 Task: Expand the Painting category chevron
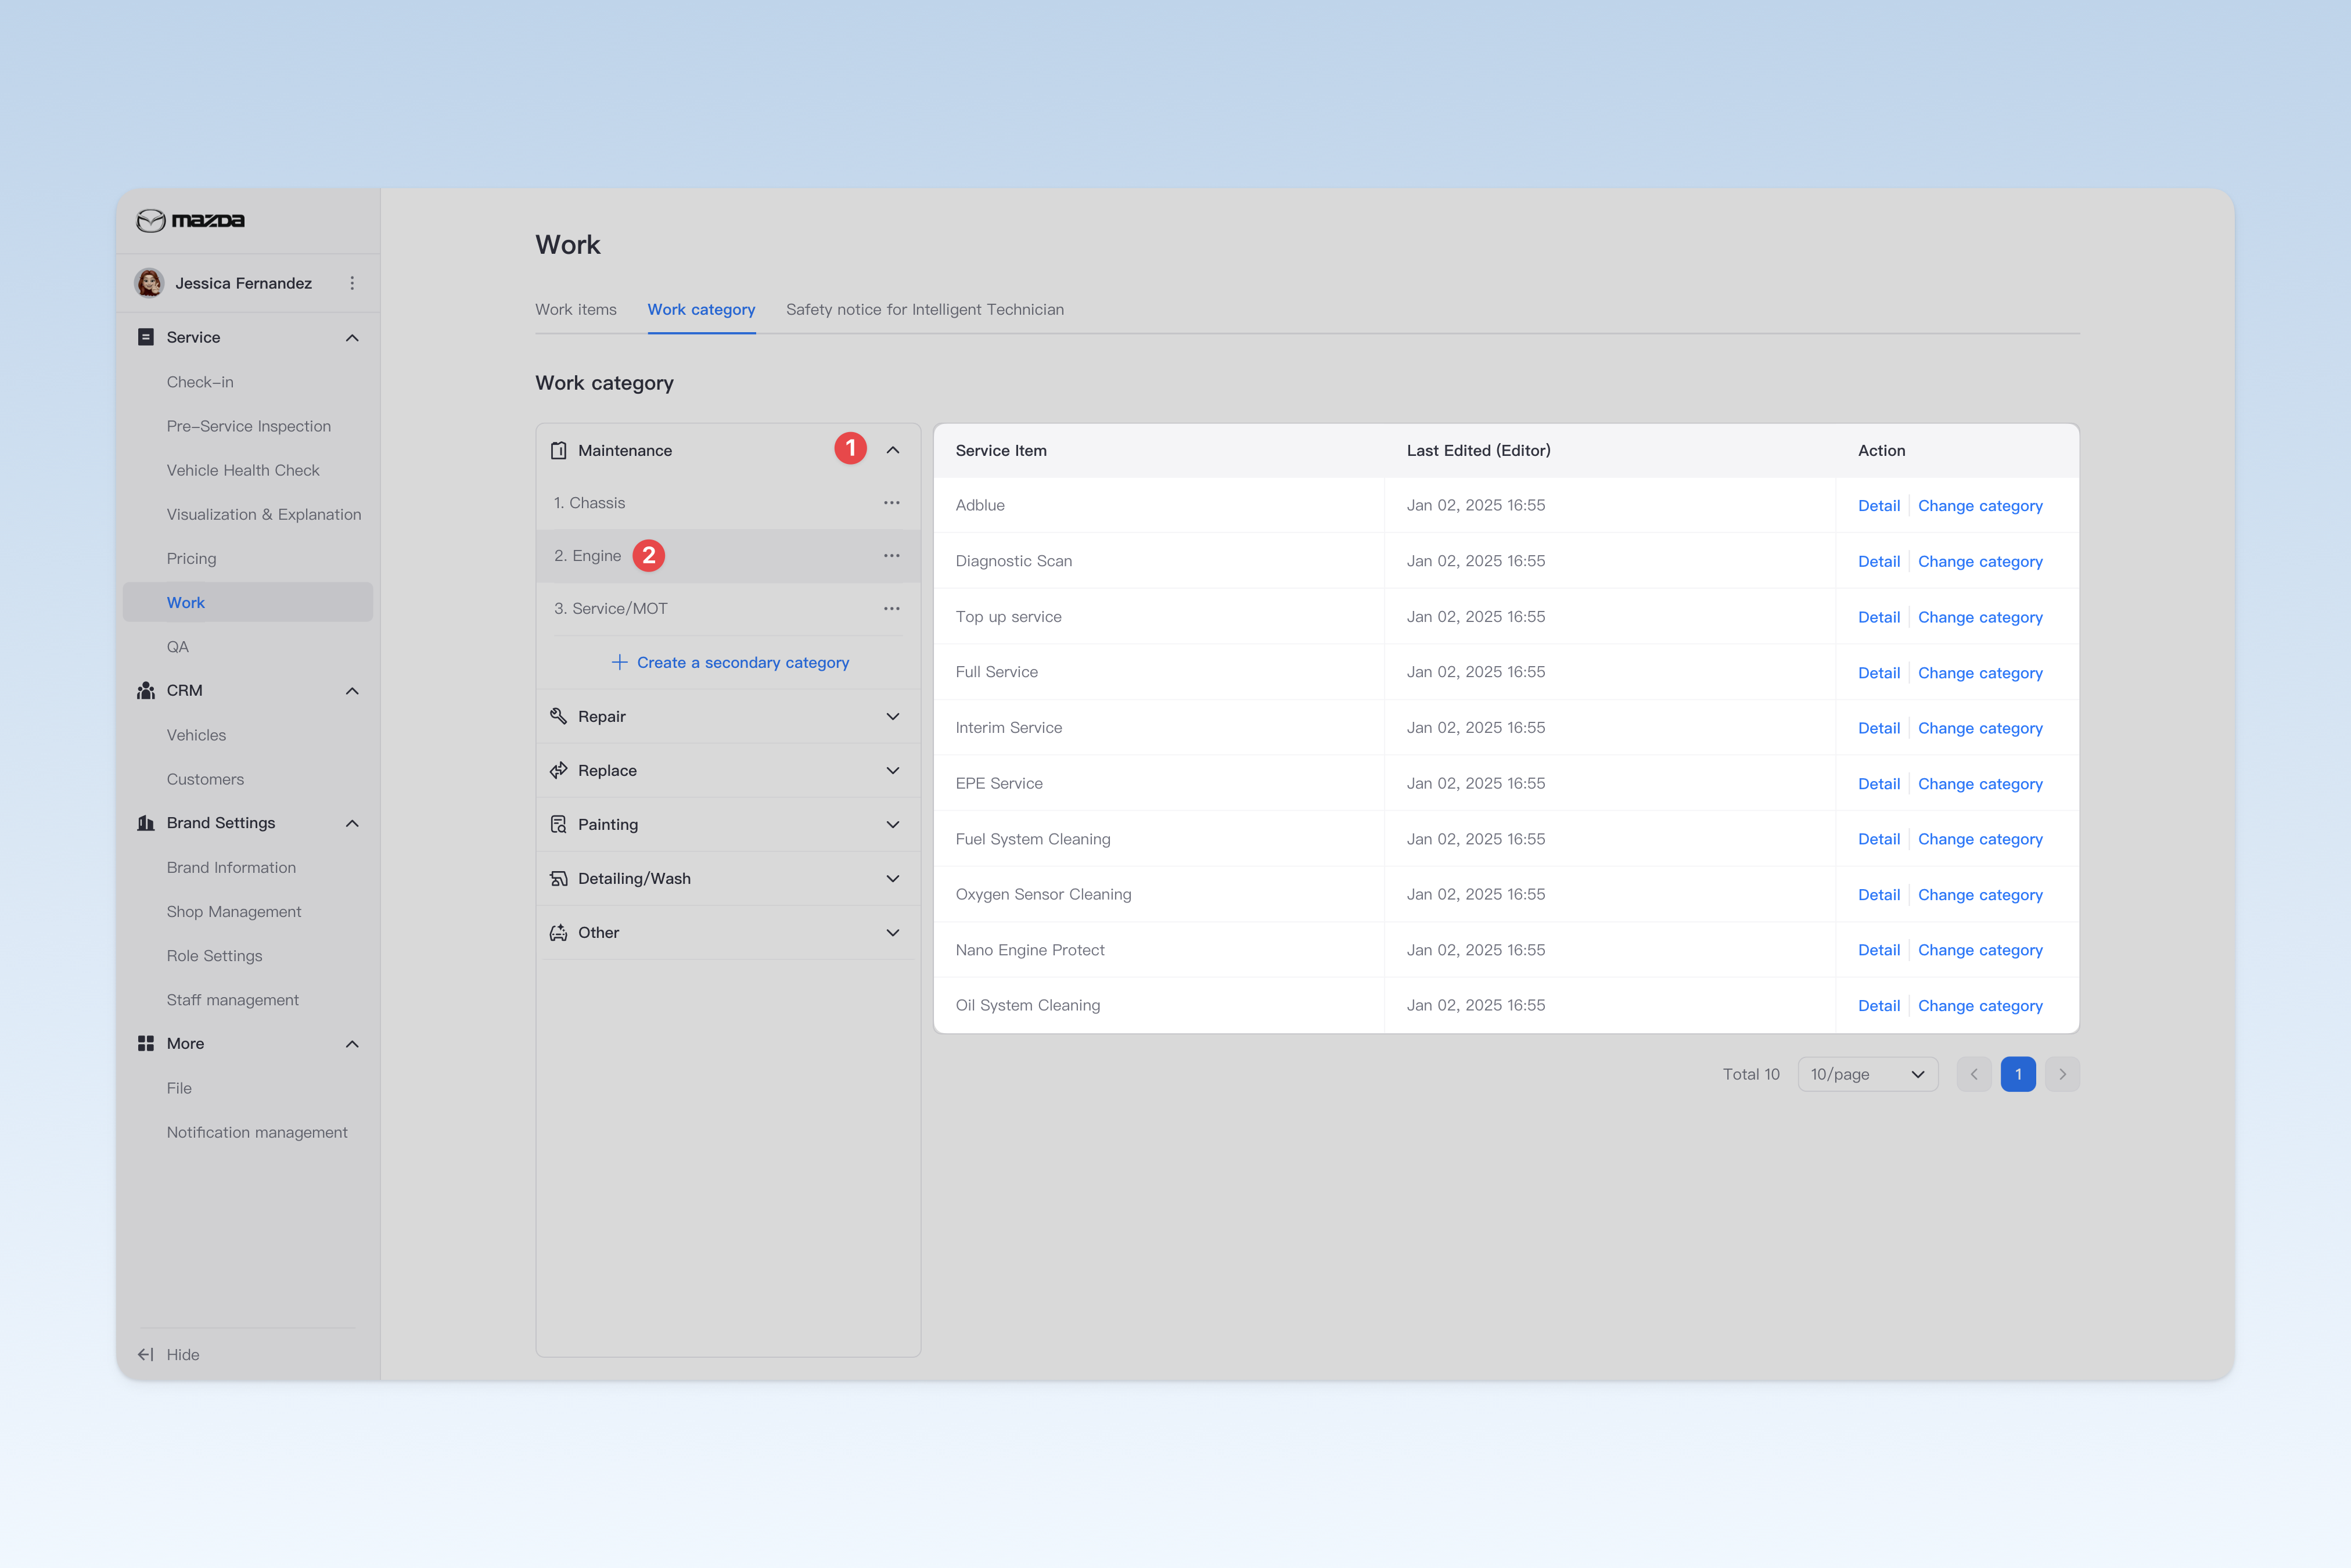[892, 824]
